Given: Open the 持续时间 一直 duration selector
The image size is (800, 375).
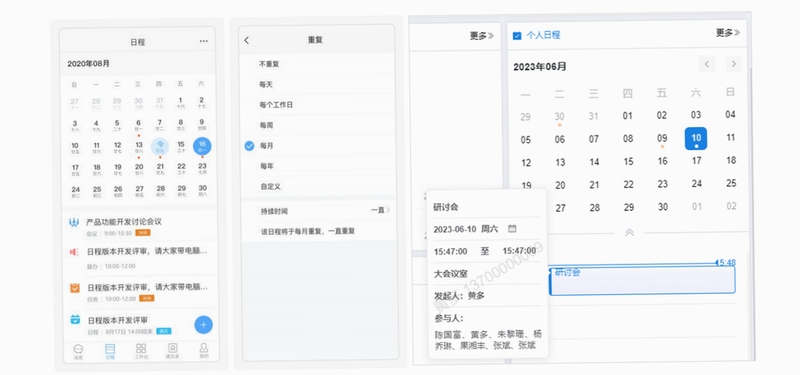Looking at the screenshot, I should pos(318,210).
